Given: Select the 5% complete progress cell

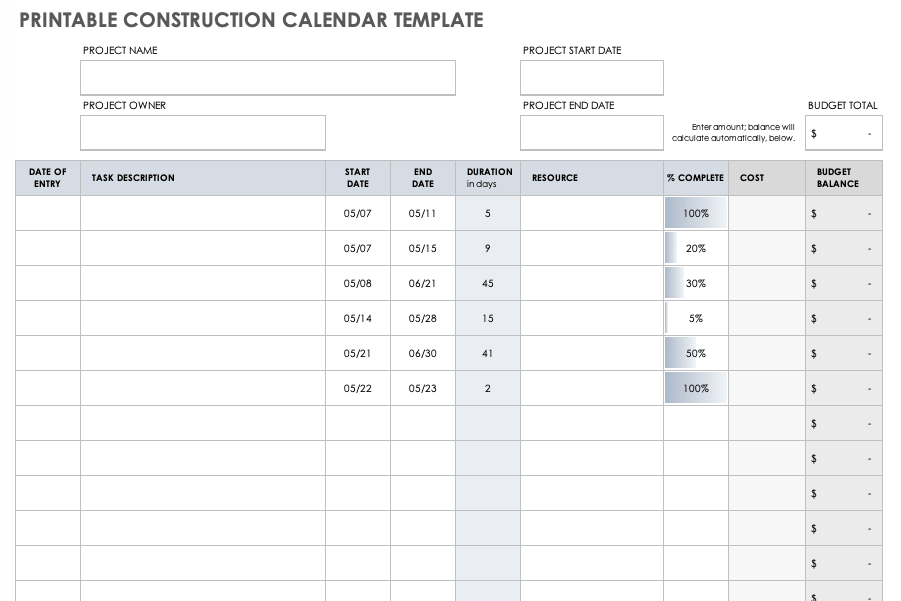Looking at the screenshot, I should 696,318.
